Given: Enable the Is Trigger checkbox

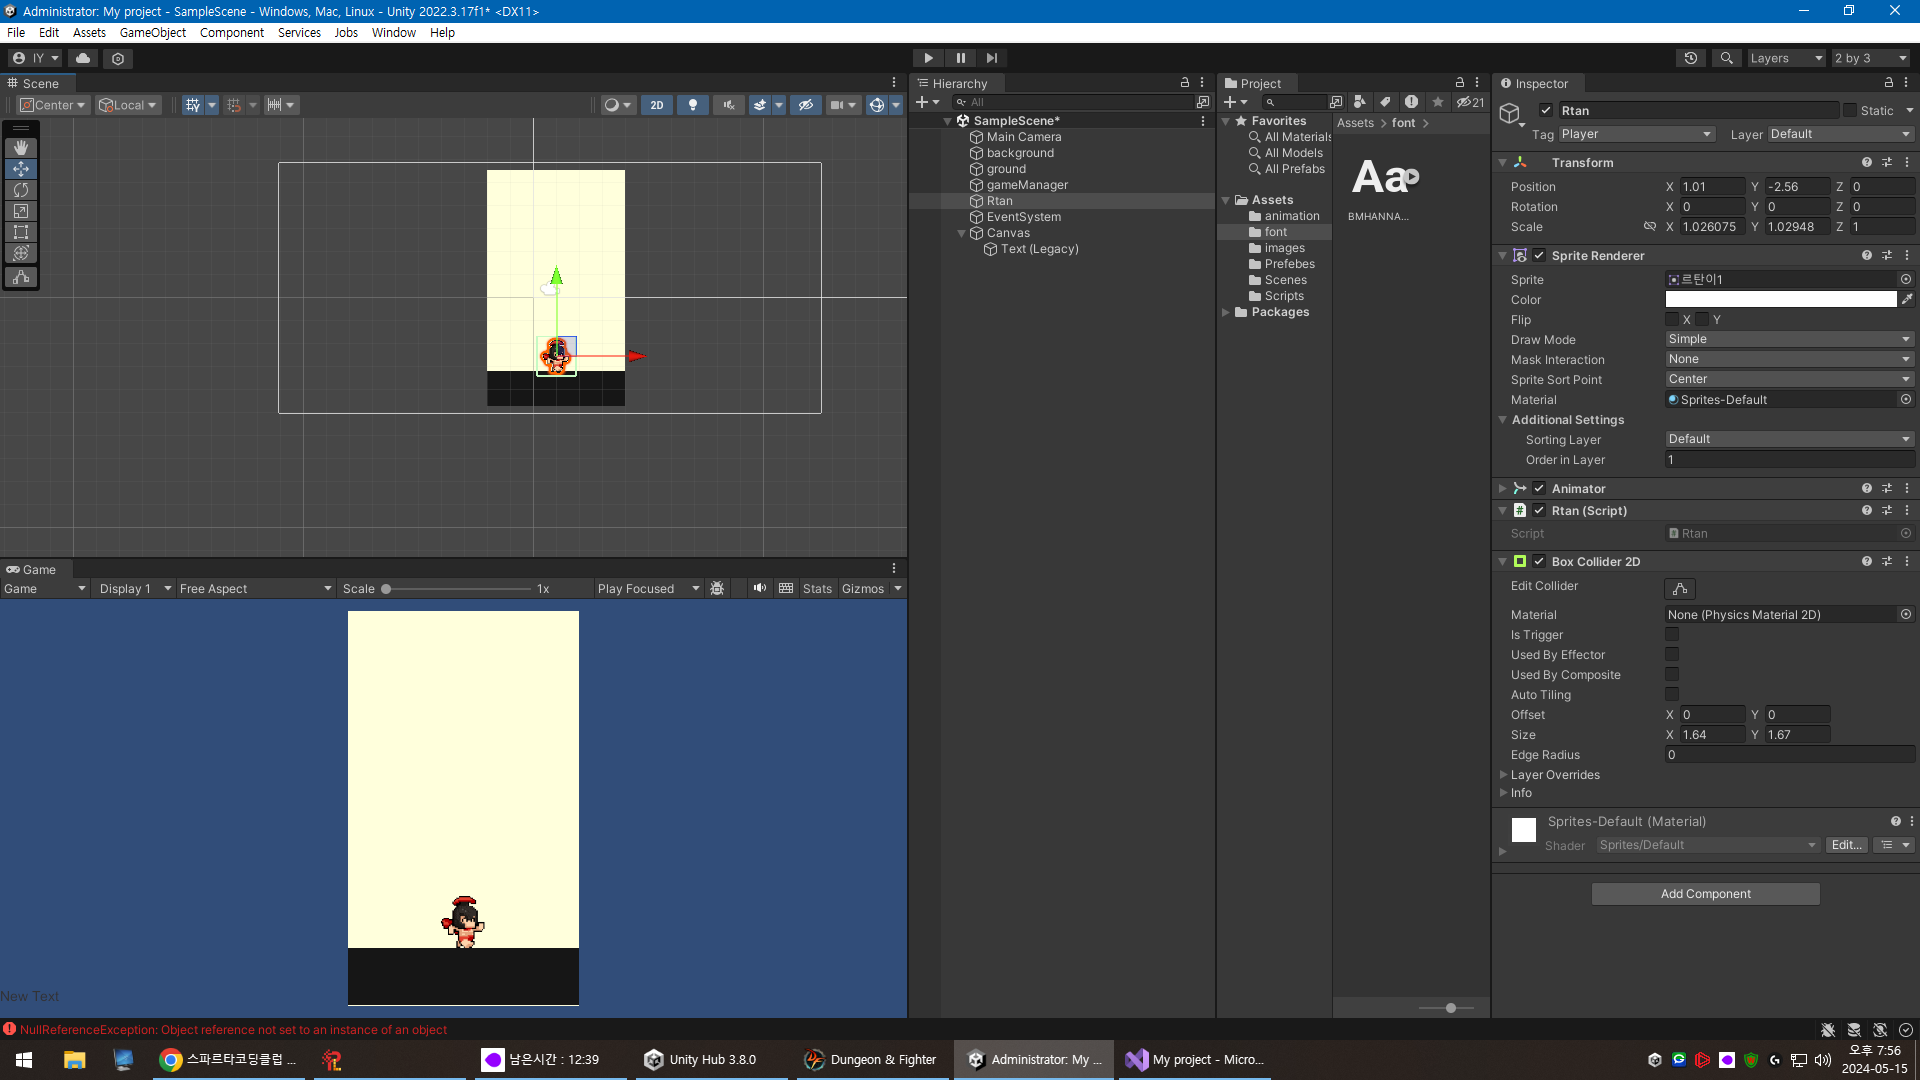Looking at the screenshot, I should click(x=1672, y=634).
